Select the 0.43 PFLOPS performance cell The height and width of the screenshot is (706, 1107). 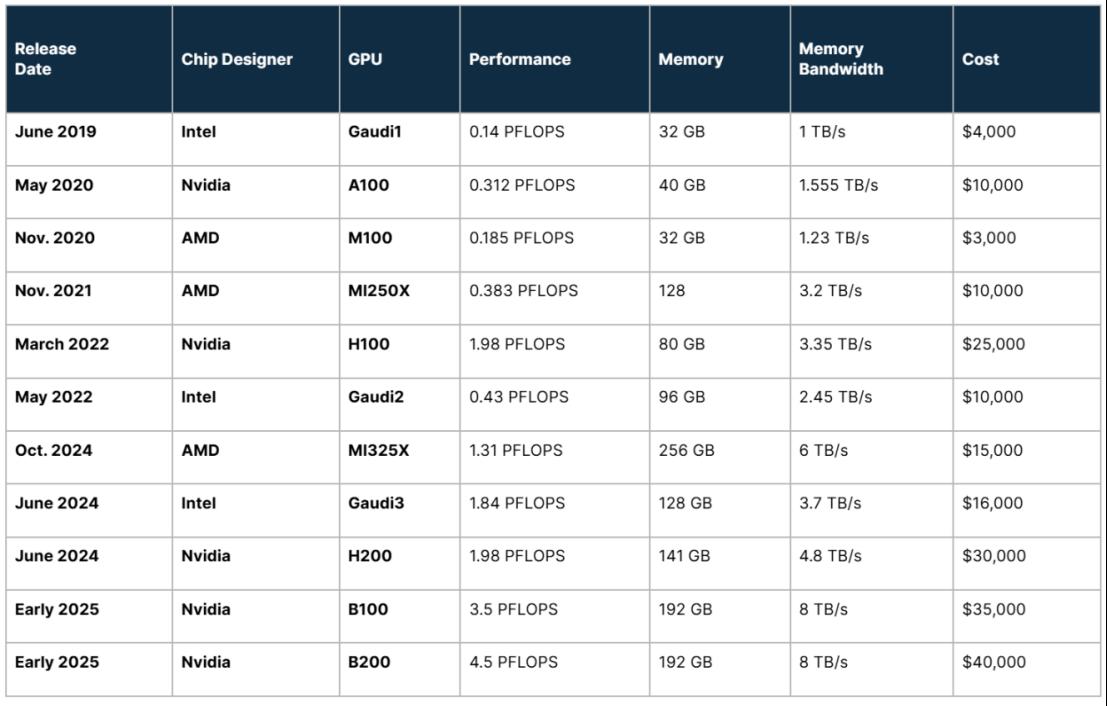555,405
